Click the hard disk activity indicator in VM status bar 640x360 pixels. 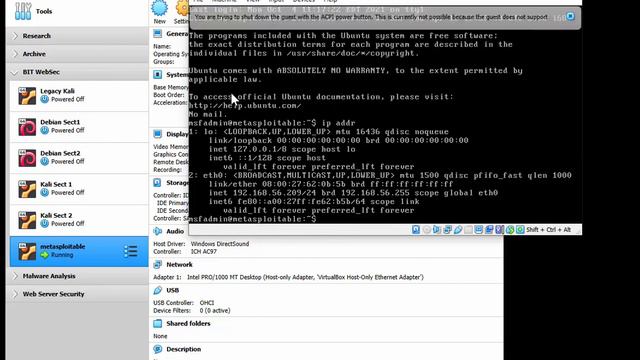pyautogui.click(x=416, y=230)
